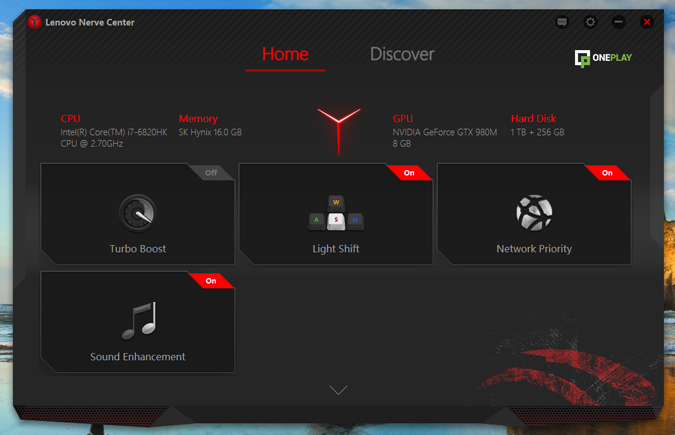Screen dimensions: 675x435
Task: Open settings with the gear icon
Action: pyautogui.click(x=590, y=22)
